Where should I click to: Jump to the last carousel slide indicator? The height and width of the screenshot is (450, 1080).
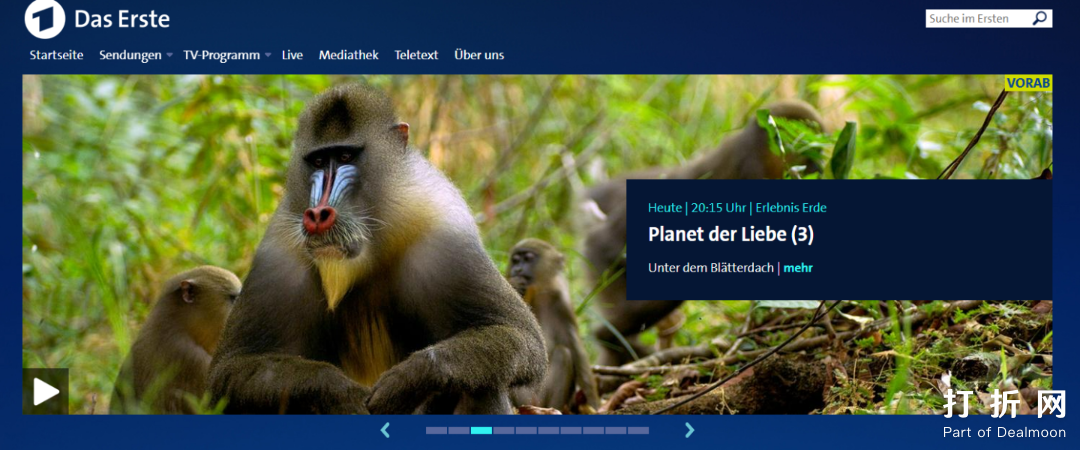click(x=638, y=430)
